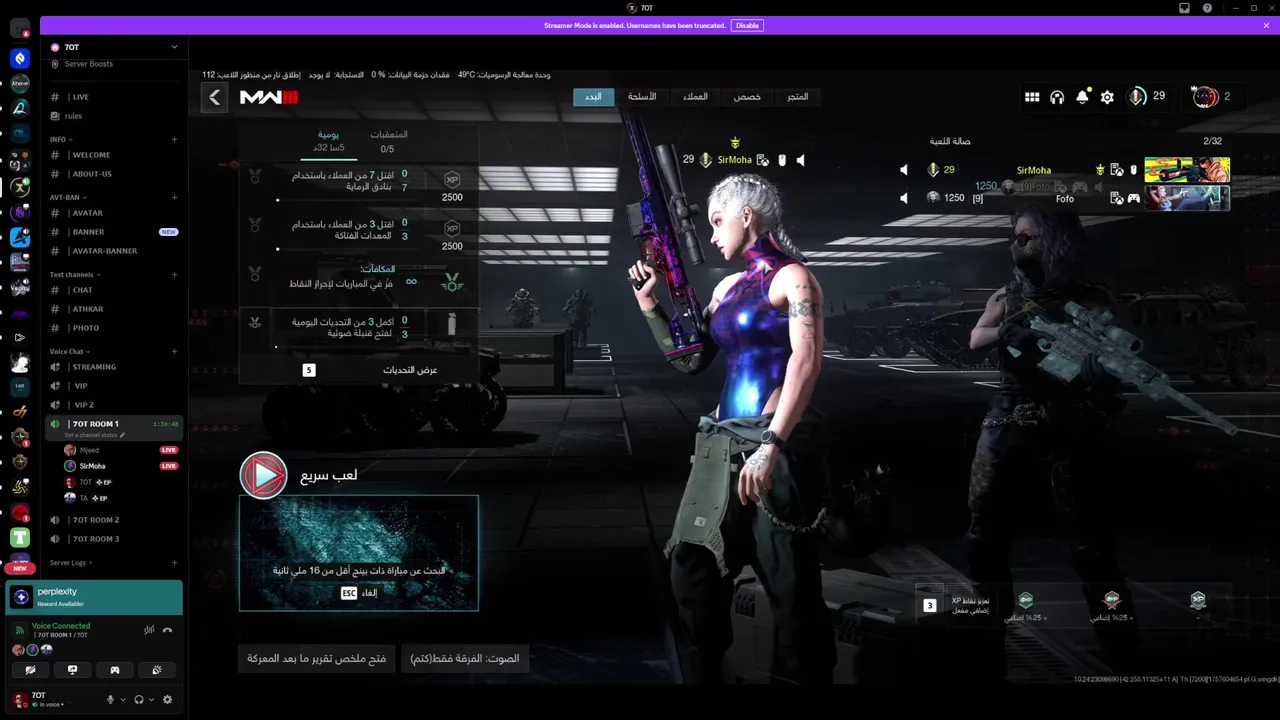The height and width of the screenshot is (720, 1280).
Task: Collapse the AVT-BAN channel category
Action: pos(68,197)
